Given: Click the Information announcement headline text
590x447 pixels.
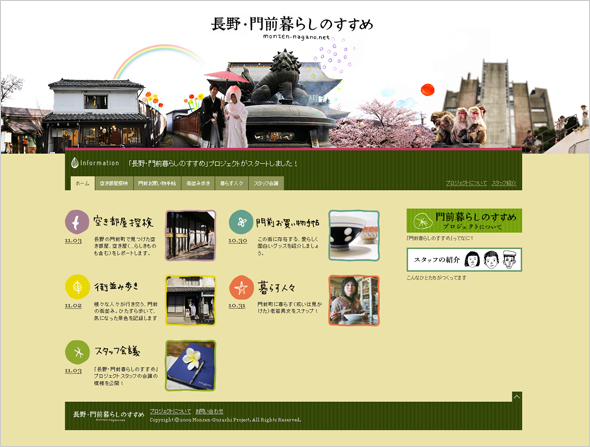Looking at the screenshot, I should coord(213,164).
